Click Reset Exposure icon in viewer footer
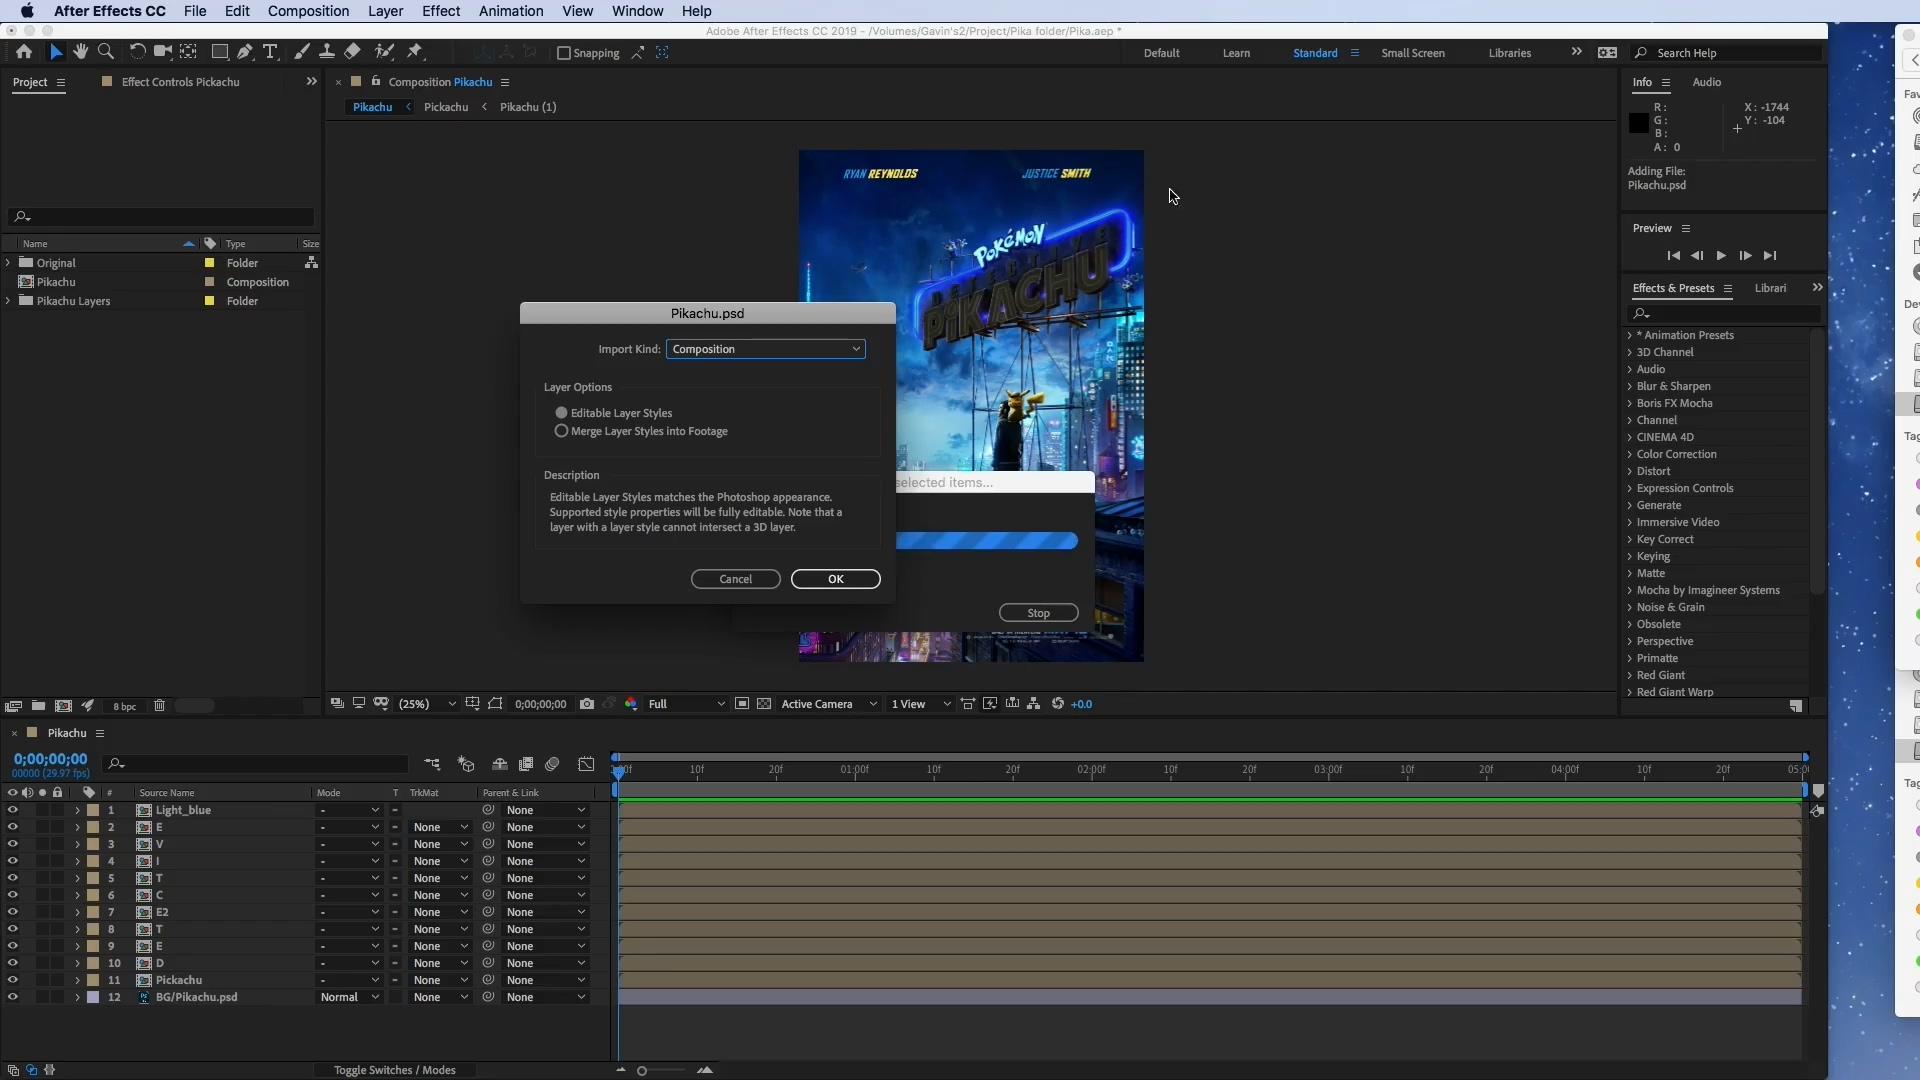1920x1080 pixels. pyautogui.click(x=1058, y=705)
